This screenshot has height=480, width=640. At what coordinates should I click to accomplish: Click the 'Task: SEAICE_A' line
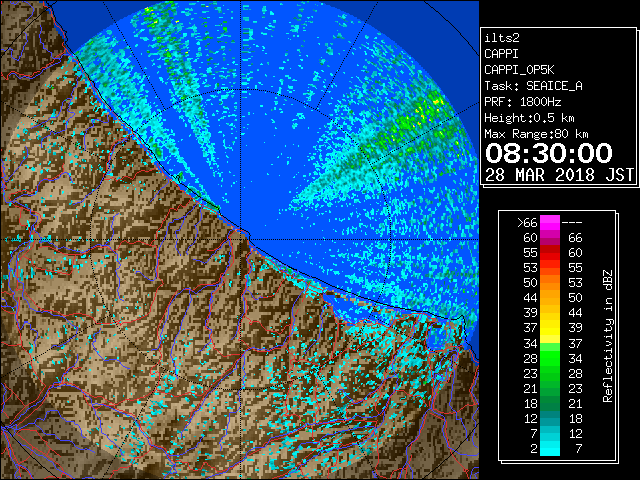pyautogui.click(x=533, y=86)
